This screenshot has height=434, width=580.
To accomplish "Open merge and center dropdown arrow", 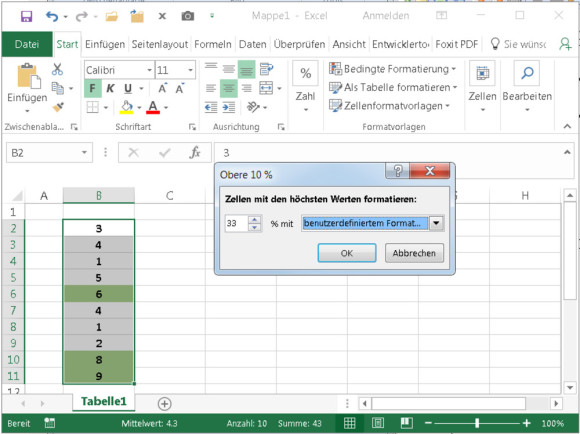I will click(279, 88).
